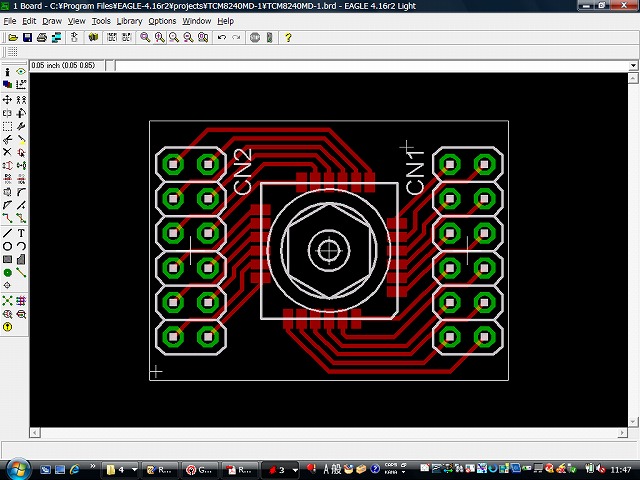The height and width of the screenshot is (480, 640).
Task: Select the Wire line tool
Action: click(7, 233)
